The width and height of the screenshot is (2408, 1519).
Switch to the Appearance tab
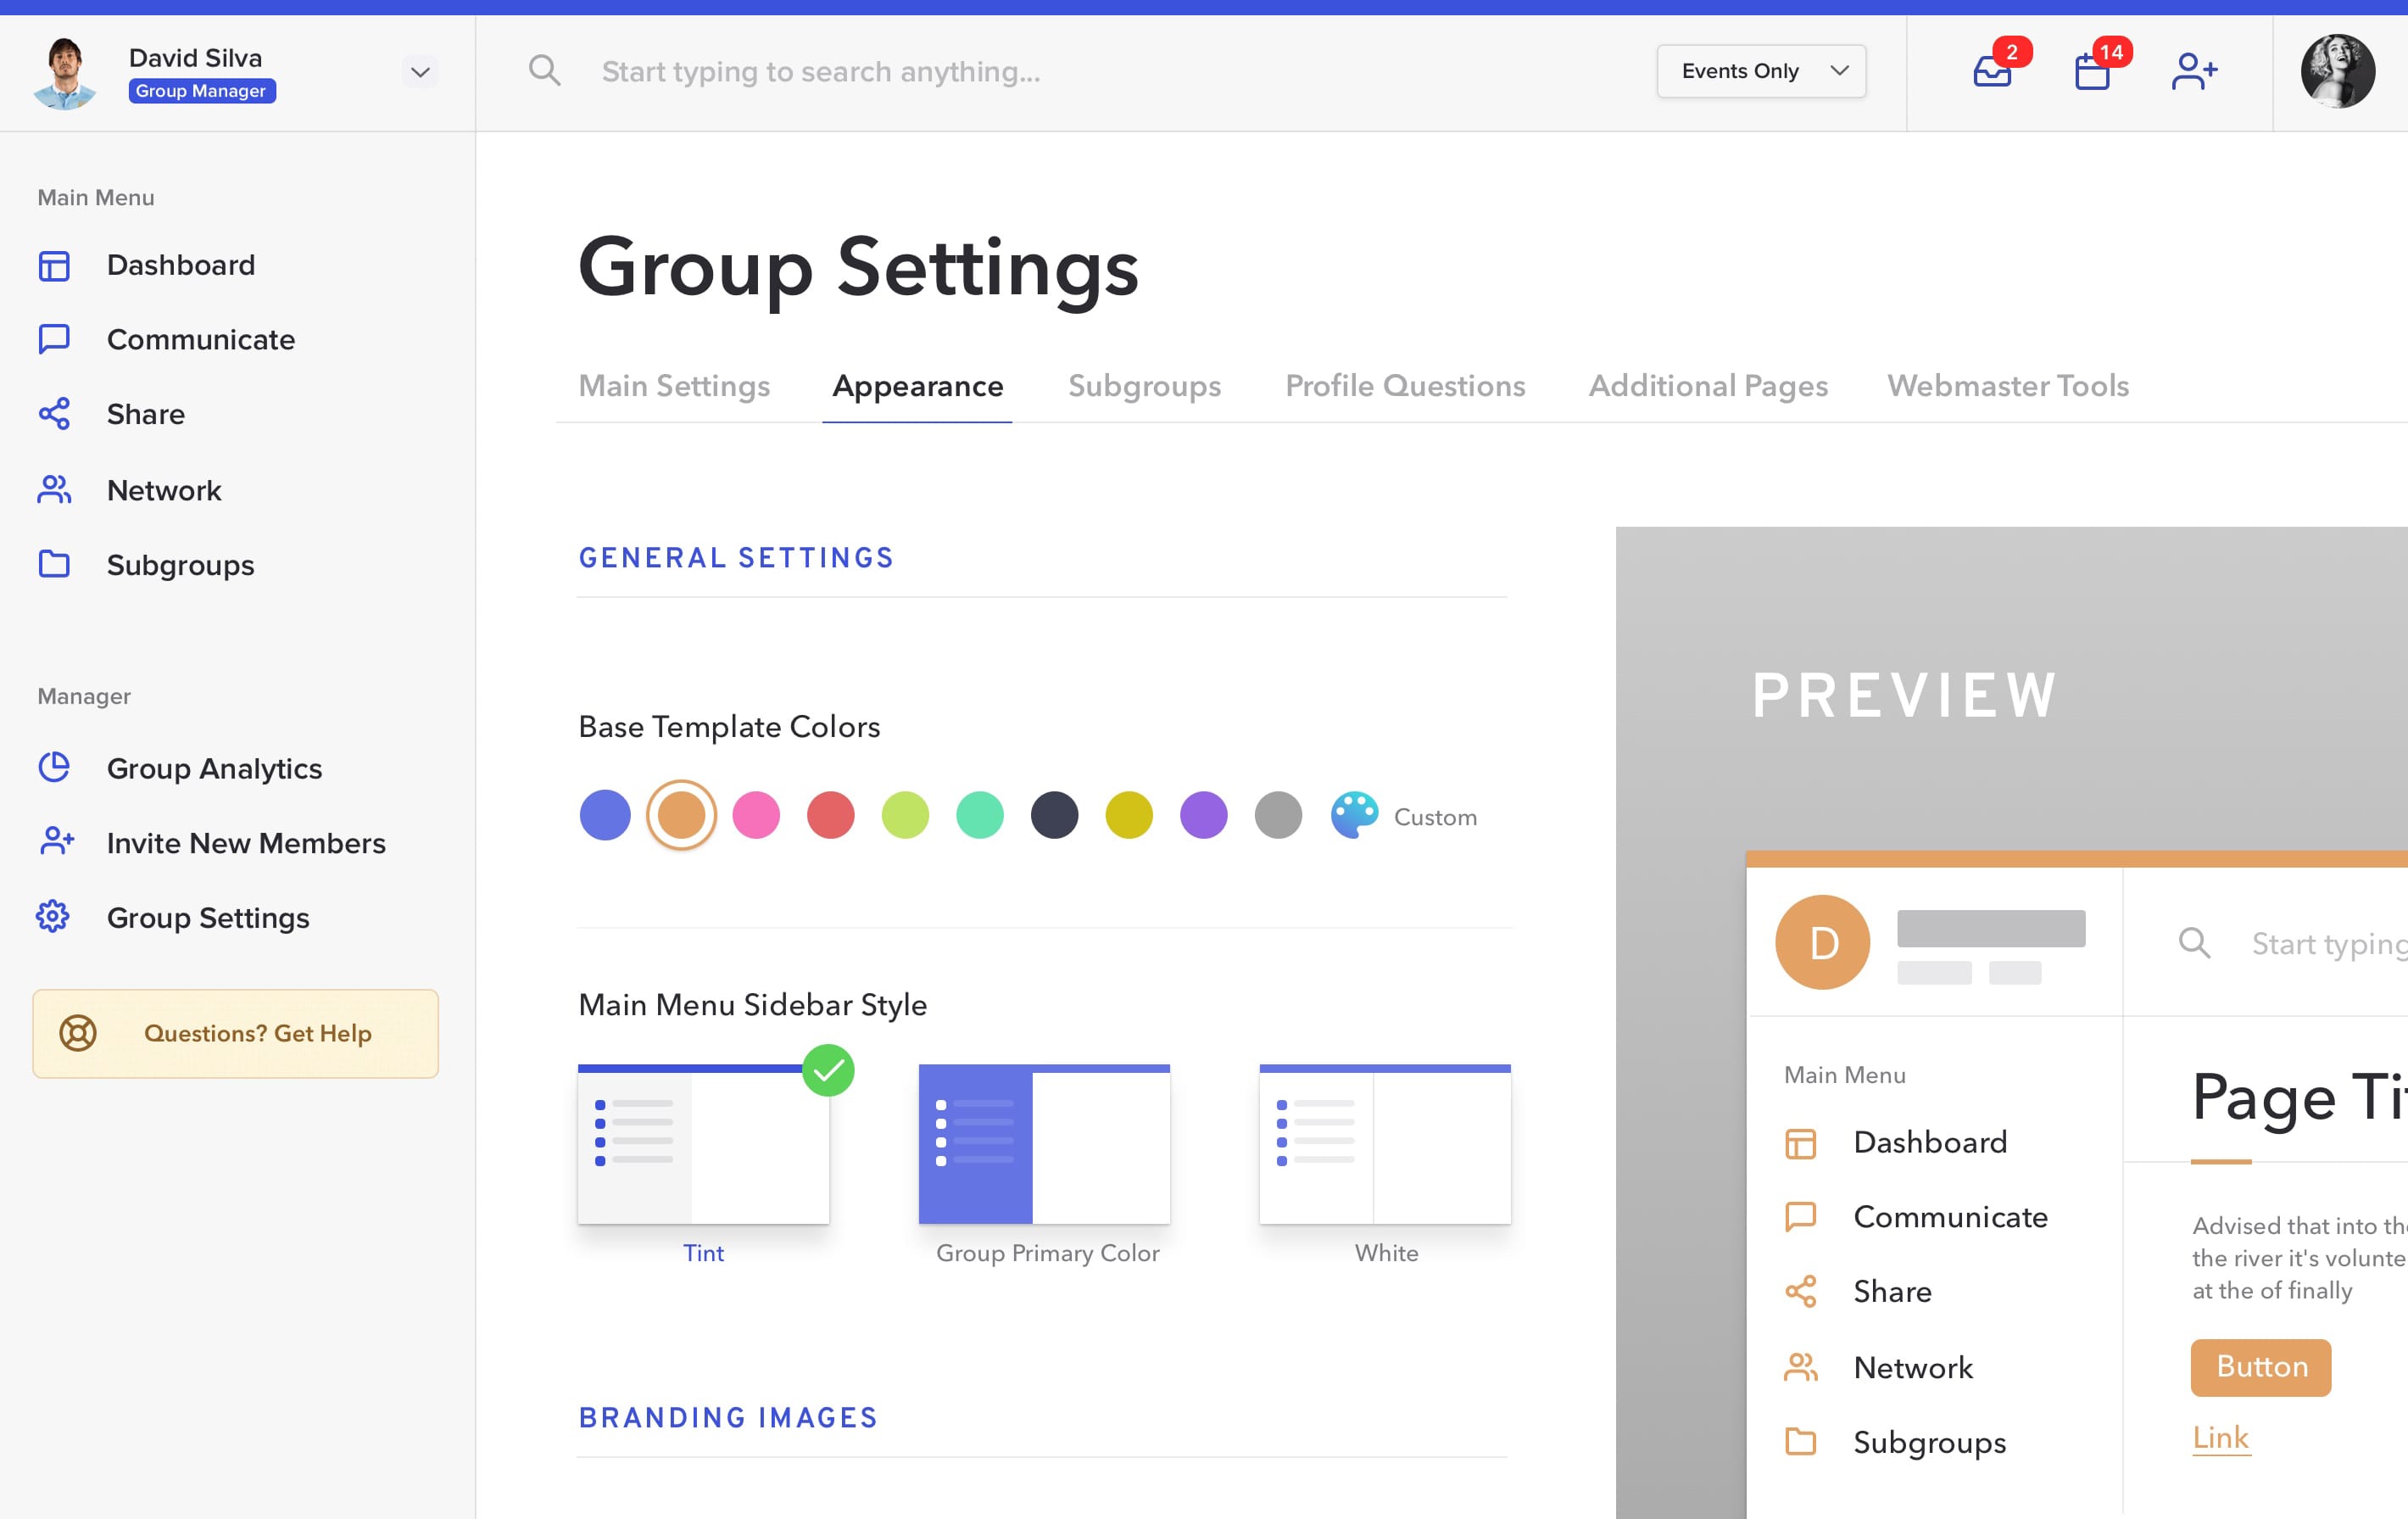(917, 386)
